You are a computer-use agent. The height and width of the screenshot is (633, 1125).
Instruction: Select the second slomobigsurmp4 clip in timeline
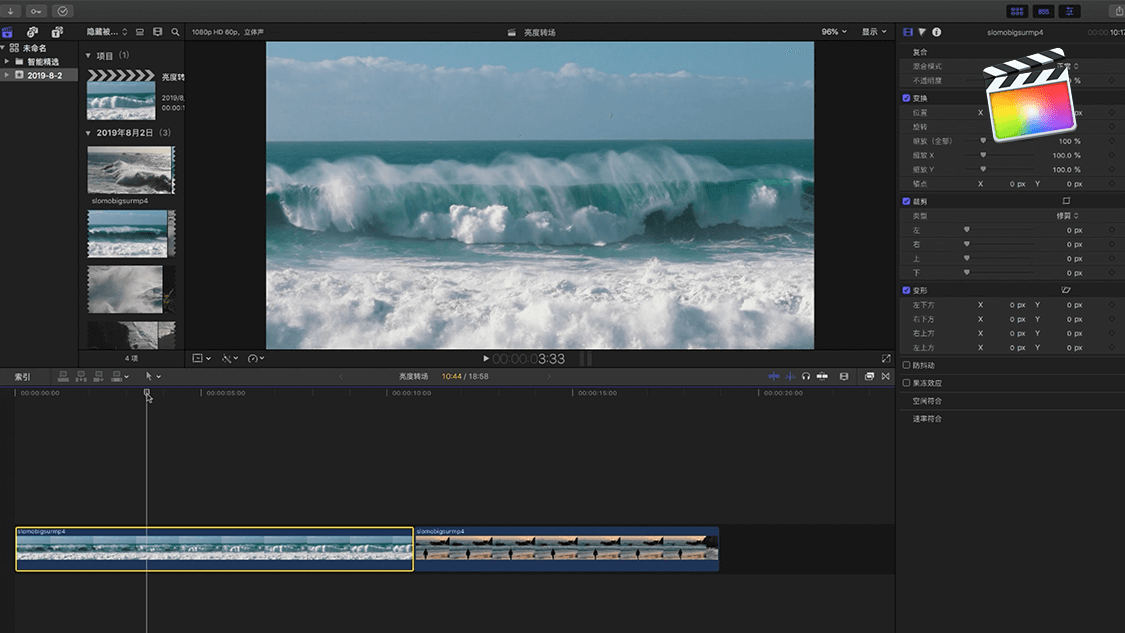tap(566, 549)
